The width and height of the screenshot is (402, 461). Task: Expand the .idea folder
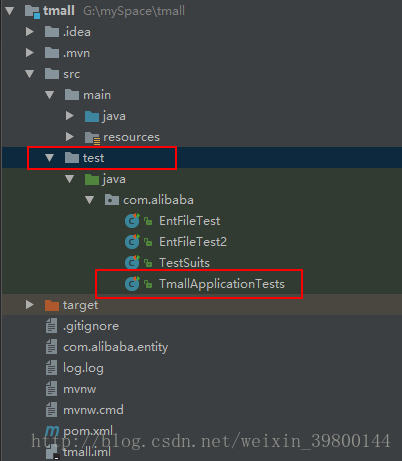coord(30,32)
